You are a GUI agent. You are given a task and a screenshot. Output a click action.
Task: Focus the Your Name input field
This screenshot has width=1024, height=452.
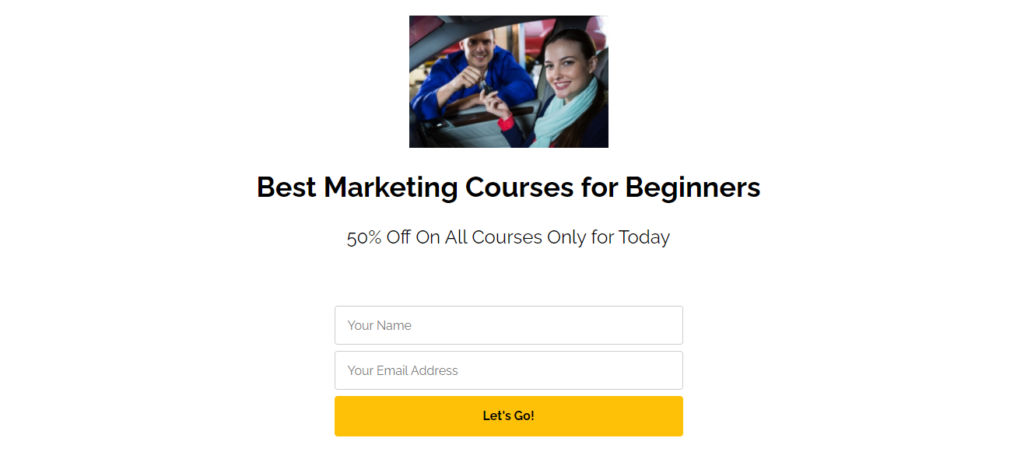[x=509, y=325]
